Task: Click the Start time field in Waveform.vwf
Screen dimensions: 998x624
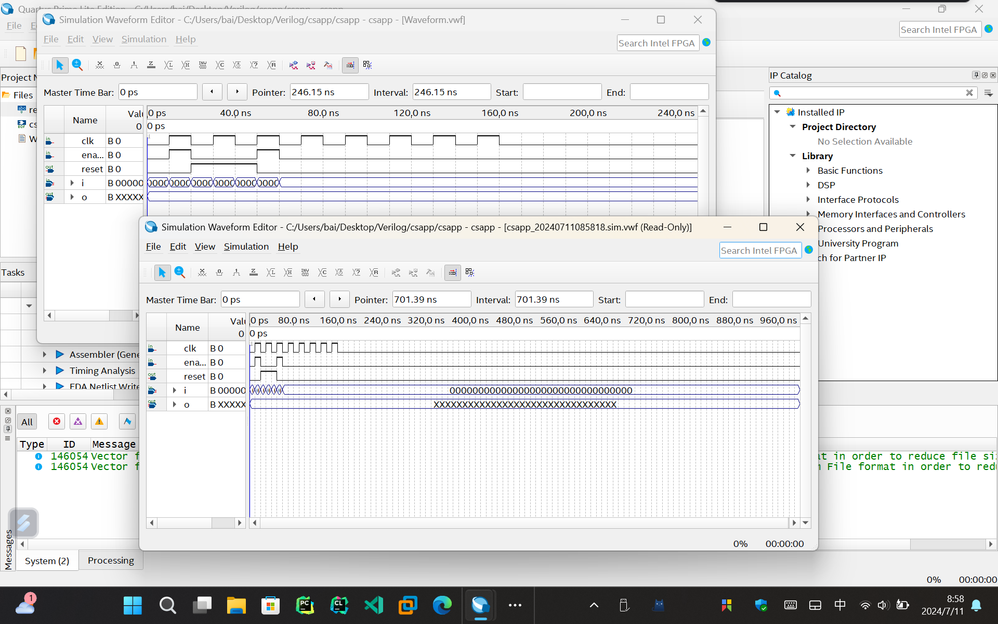Action: point(561,92)
